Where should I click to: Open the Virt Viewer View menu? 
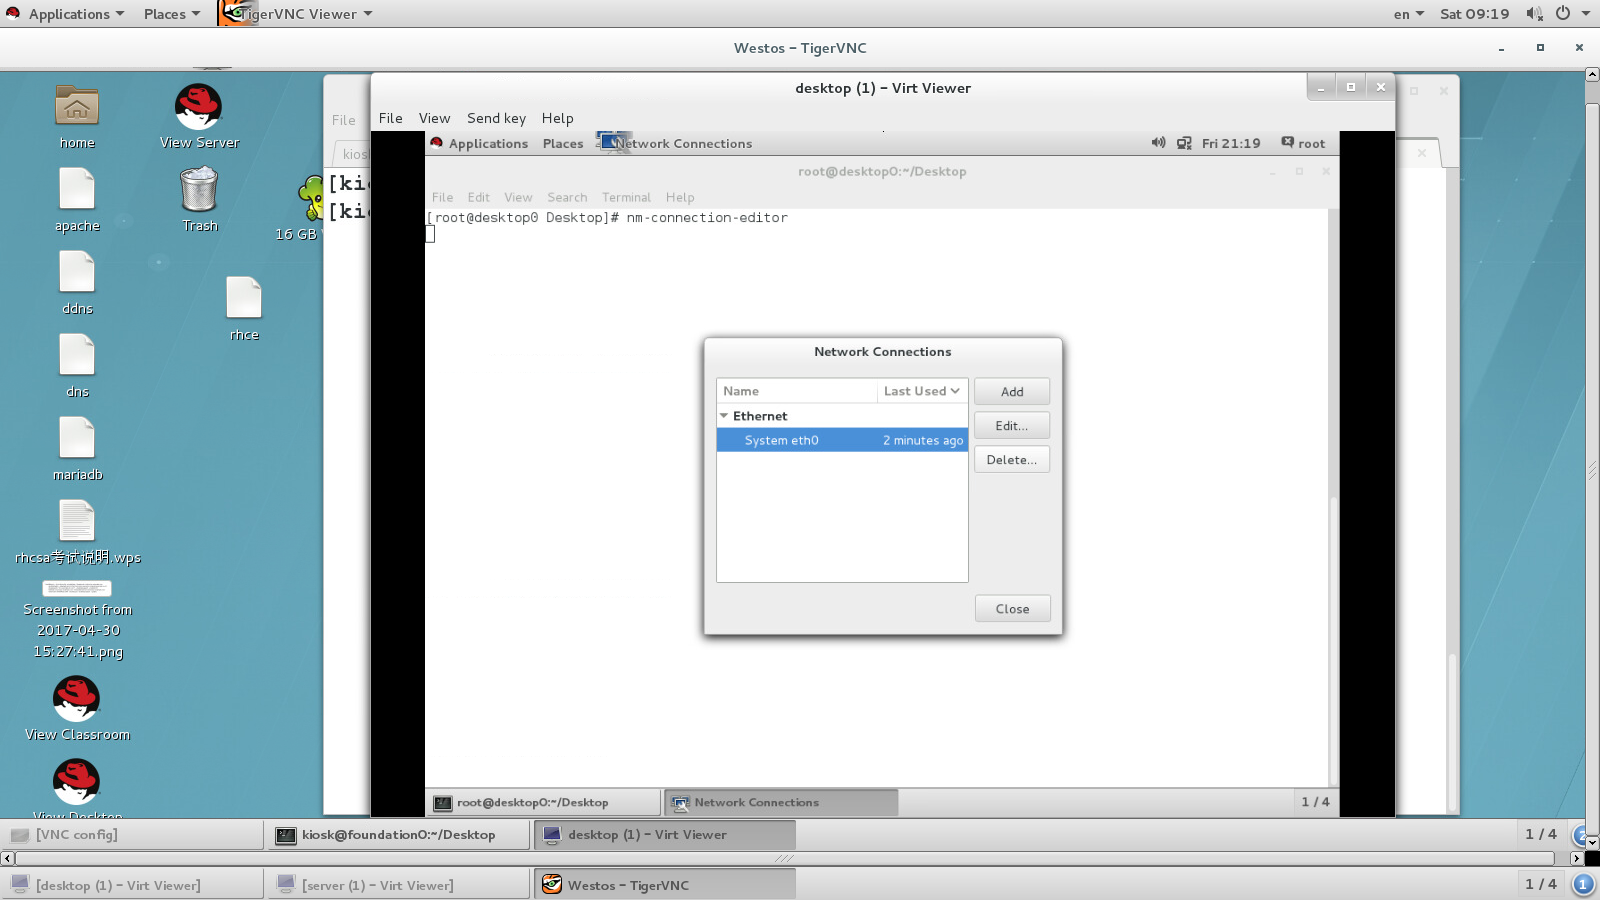point(434,118)
